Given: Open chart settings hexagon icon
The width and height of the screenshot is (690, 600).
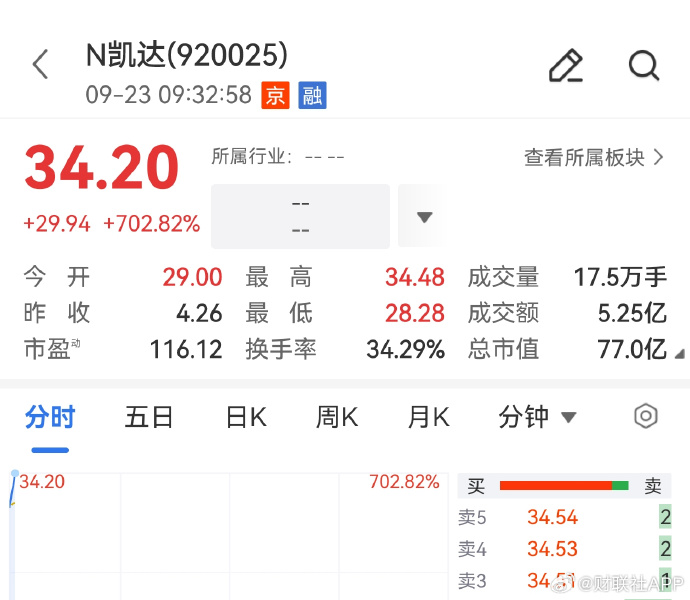Looking at the screenshot, I should click(646, 416).
